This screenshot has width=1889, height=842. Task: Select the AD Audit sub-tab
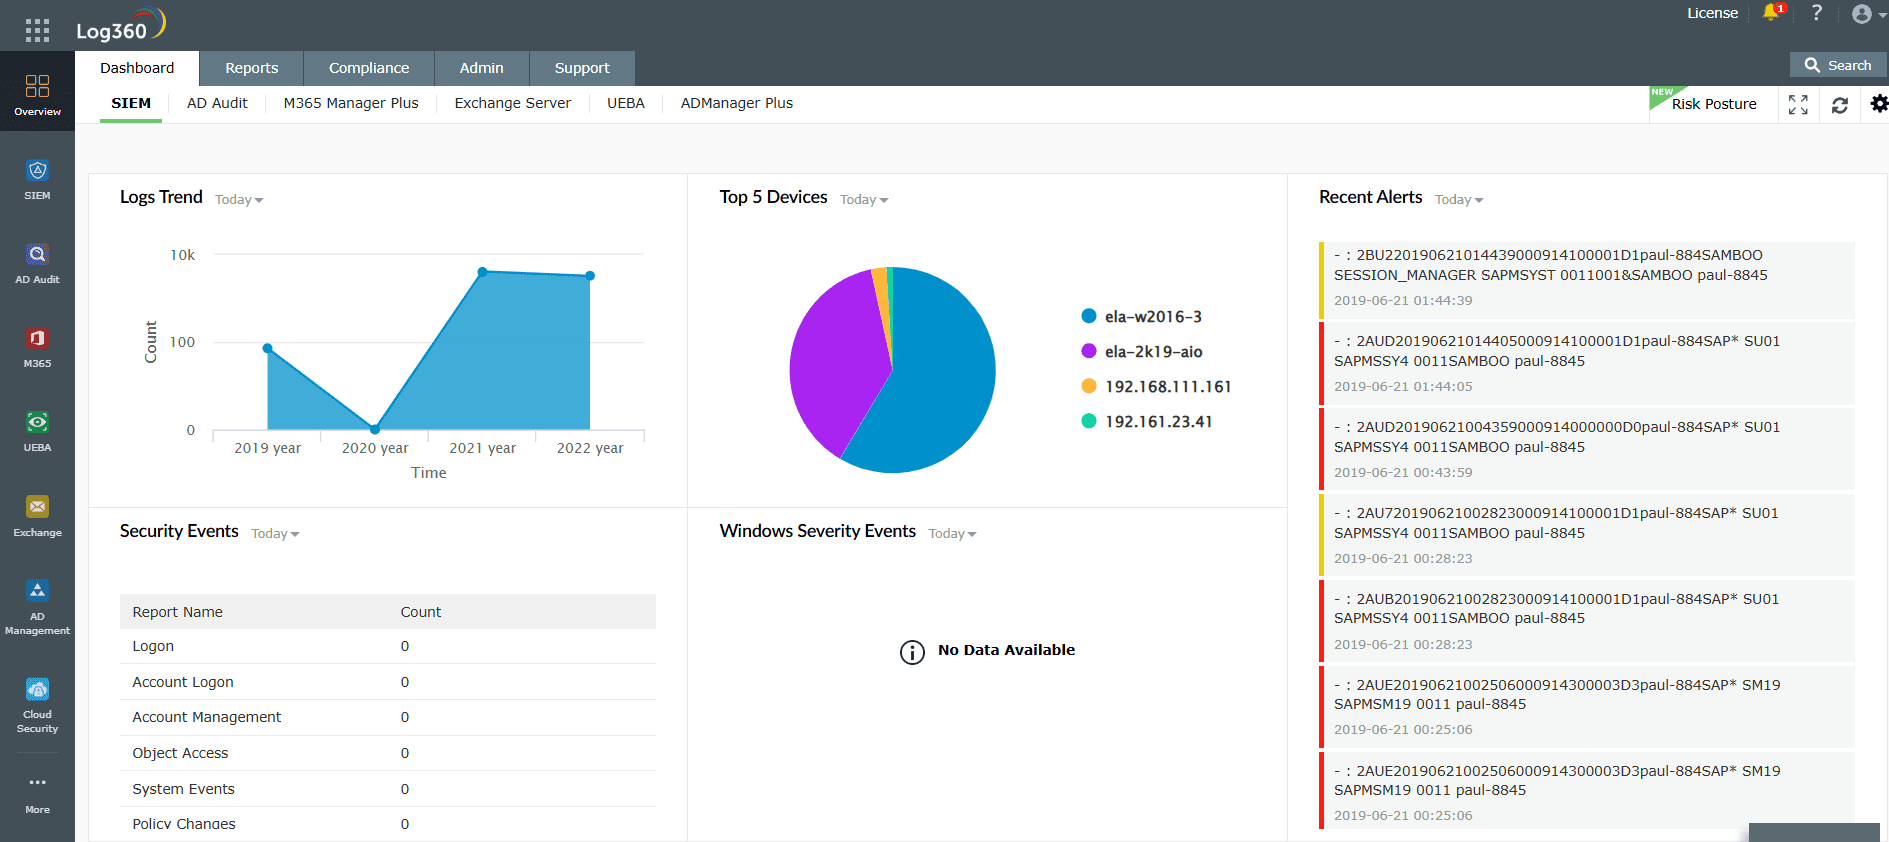click(x=217, y=103)
